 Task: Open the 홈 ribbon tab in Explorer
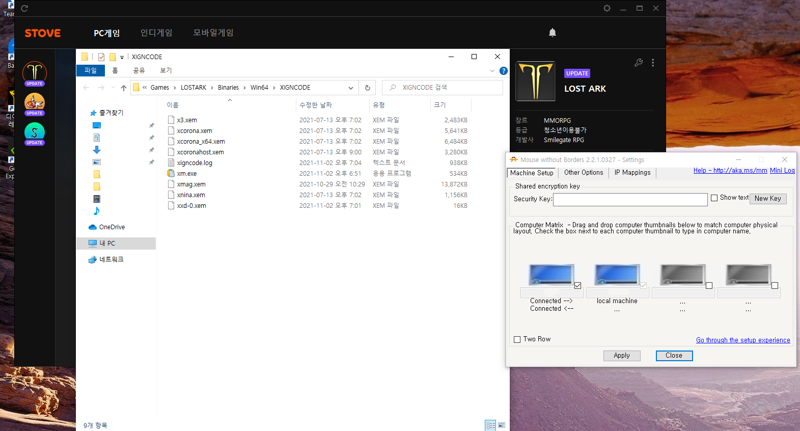tap(115, 70)
